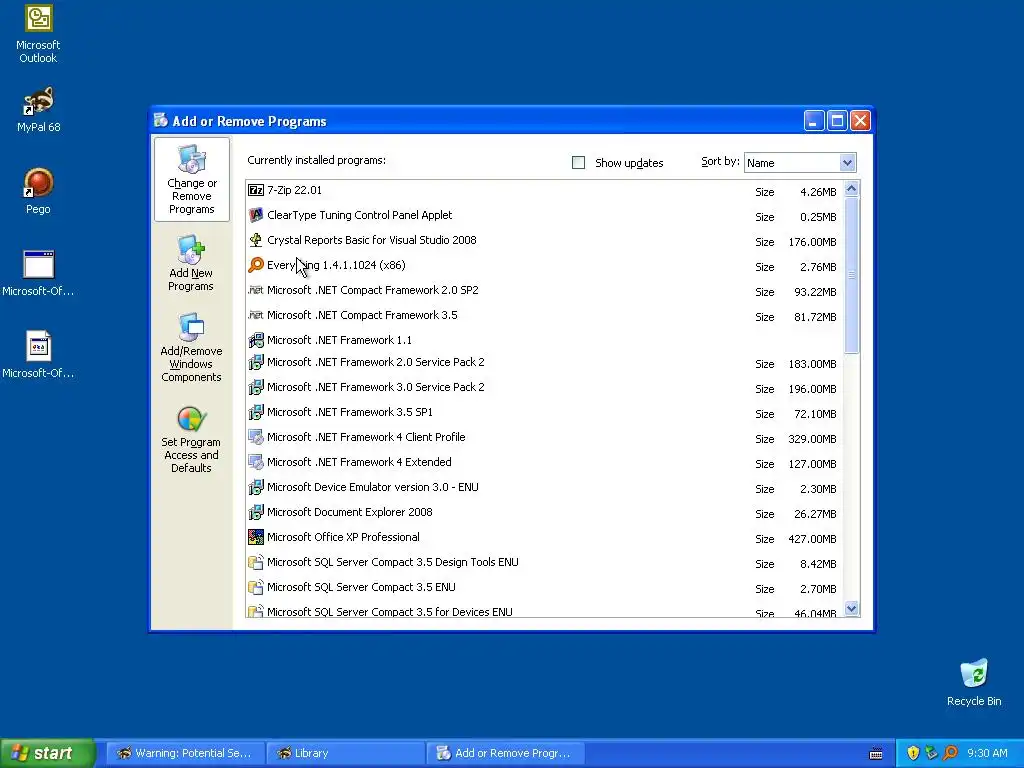Select Crystal Reports Basic for Visual Studio 2008
The image size is (1024, 768).
click(x=544, y=240)
